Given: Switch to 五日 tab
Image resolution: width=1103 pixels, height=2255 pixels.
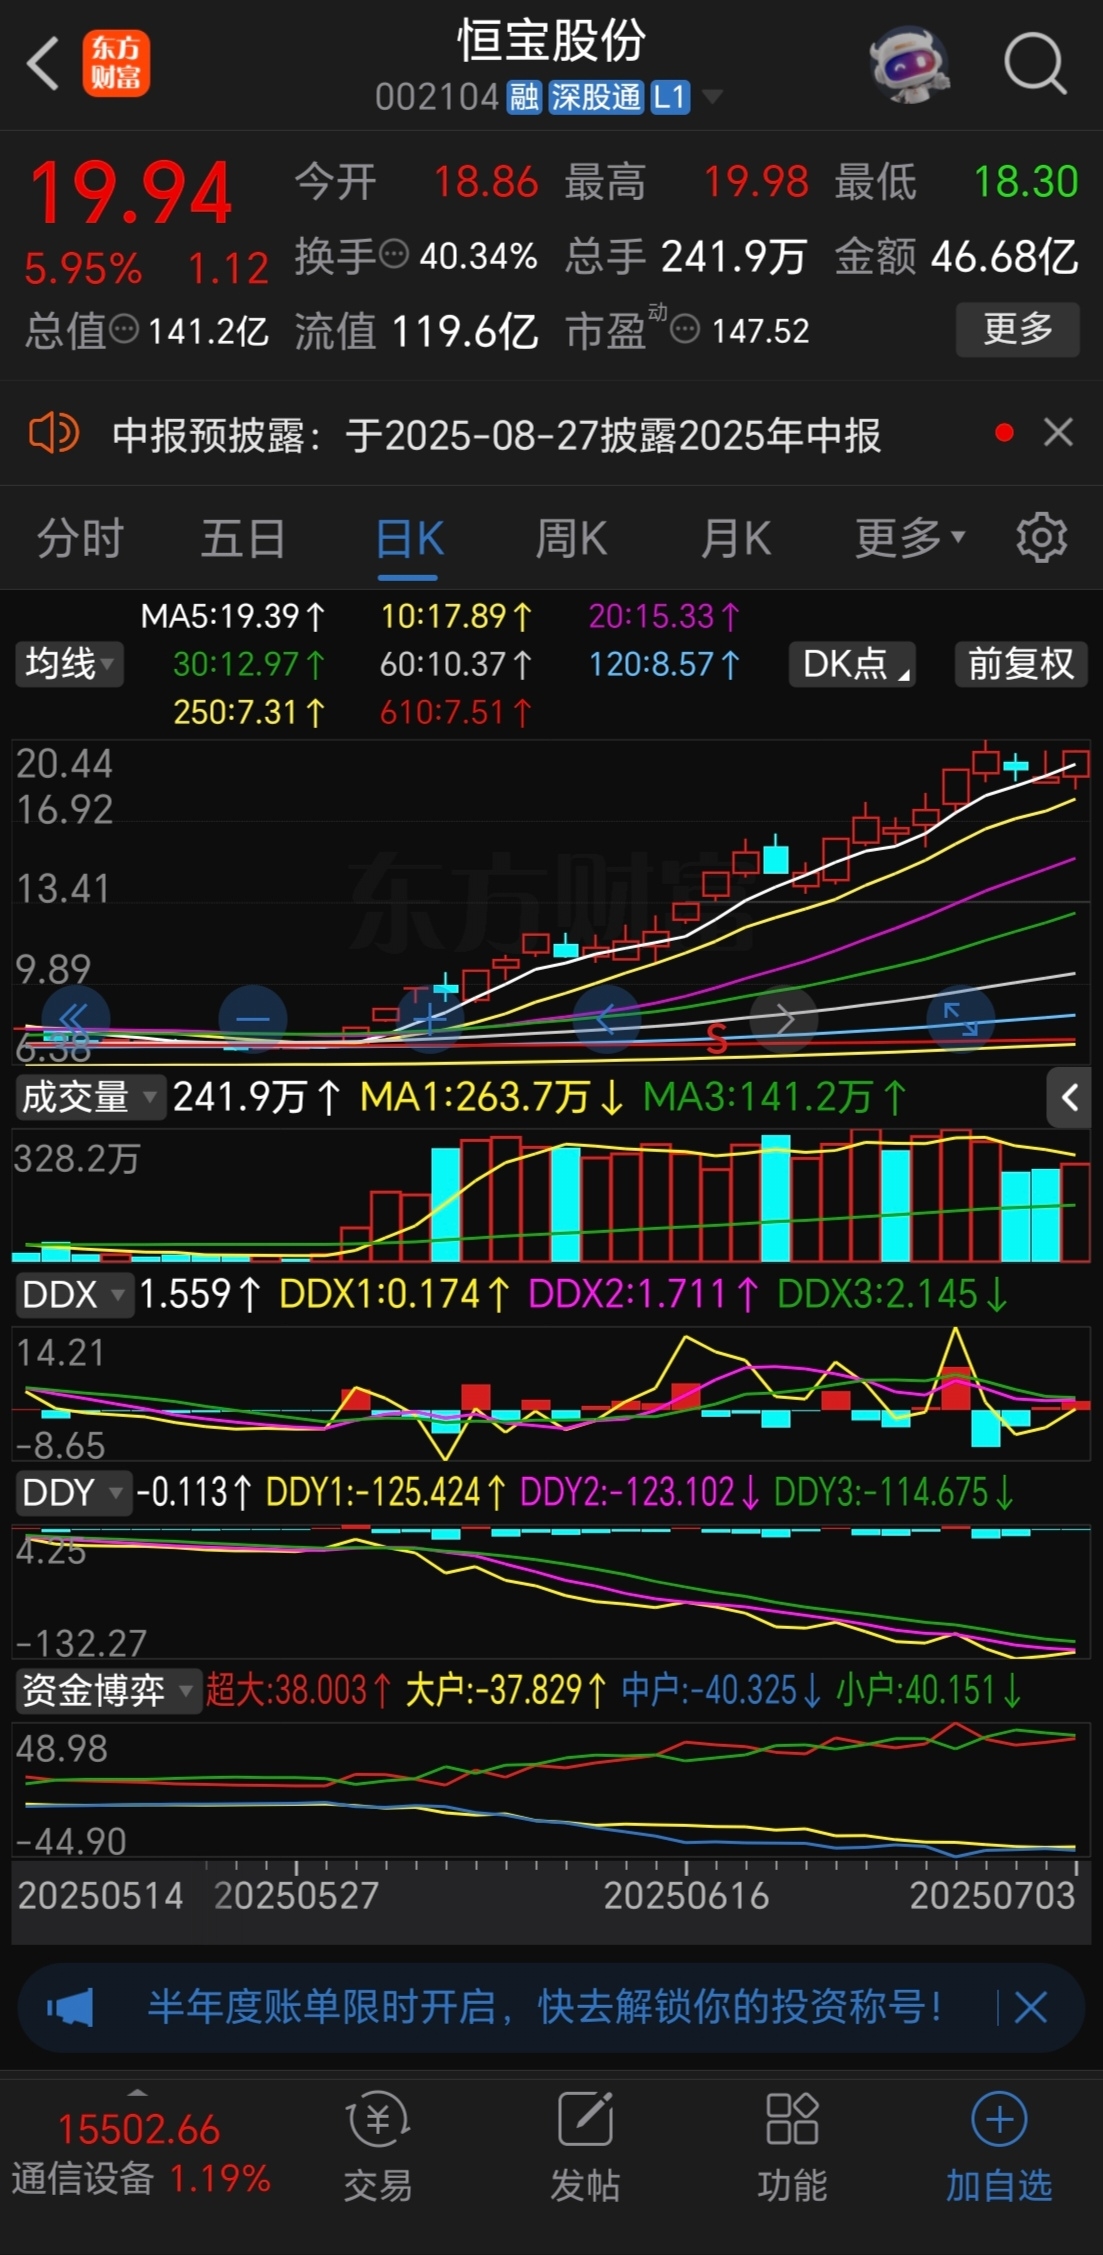Looking at the screenshot, I should tap(243, 538).
